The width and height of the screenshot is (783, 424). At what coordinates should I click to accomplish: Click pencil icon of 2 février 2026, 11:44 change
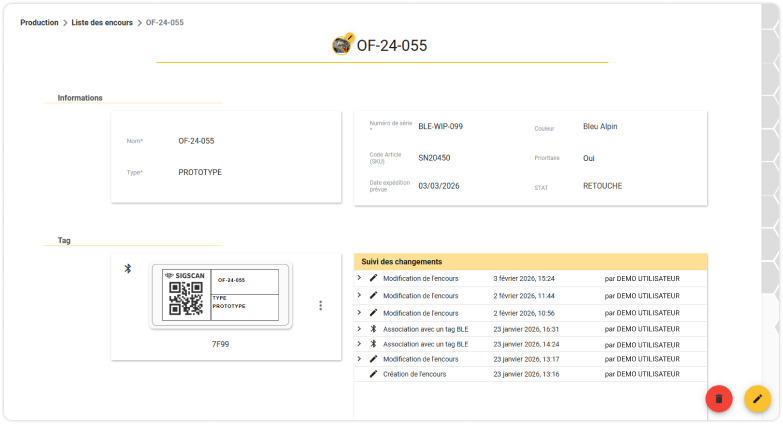click(373, 296)
